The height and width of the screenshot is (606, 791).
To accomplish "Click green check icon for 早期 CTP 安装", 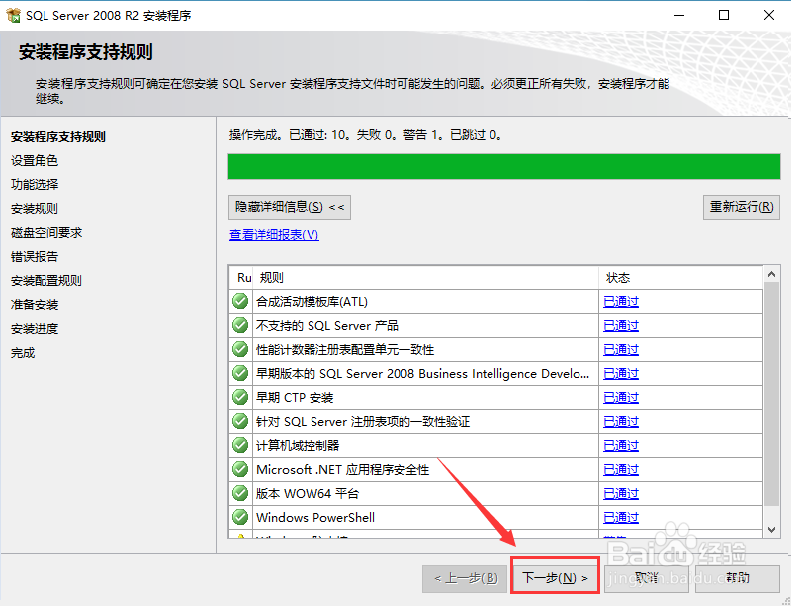I will (x=240, y=398).
